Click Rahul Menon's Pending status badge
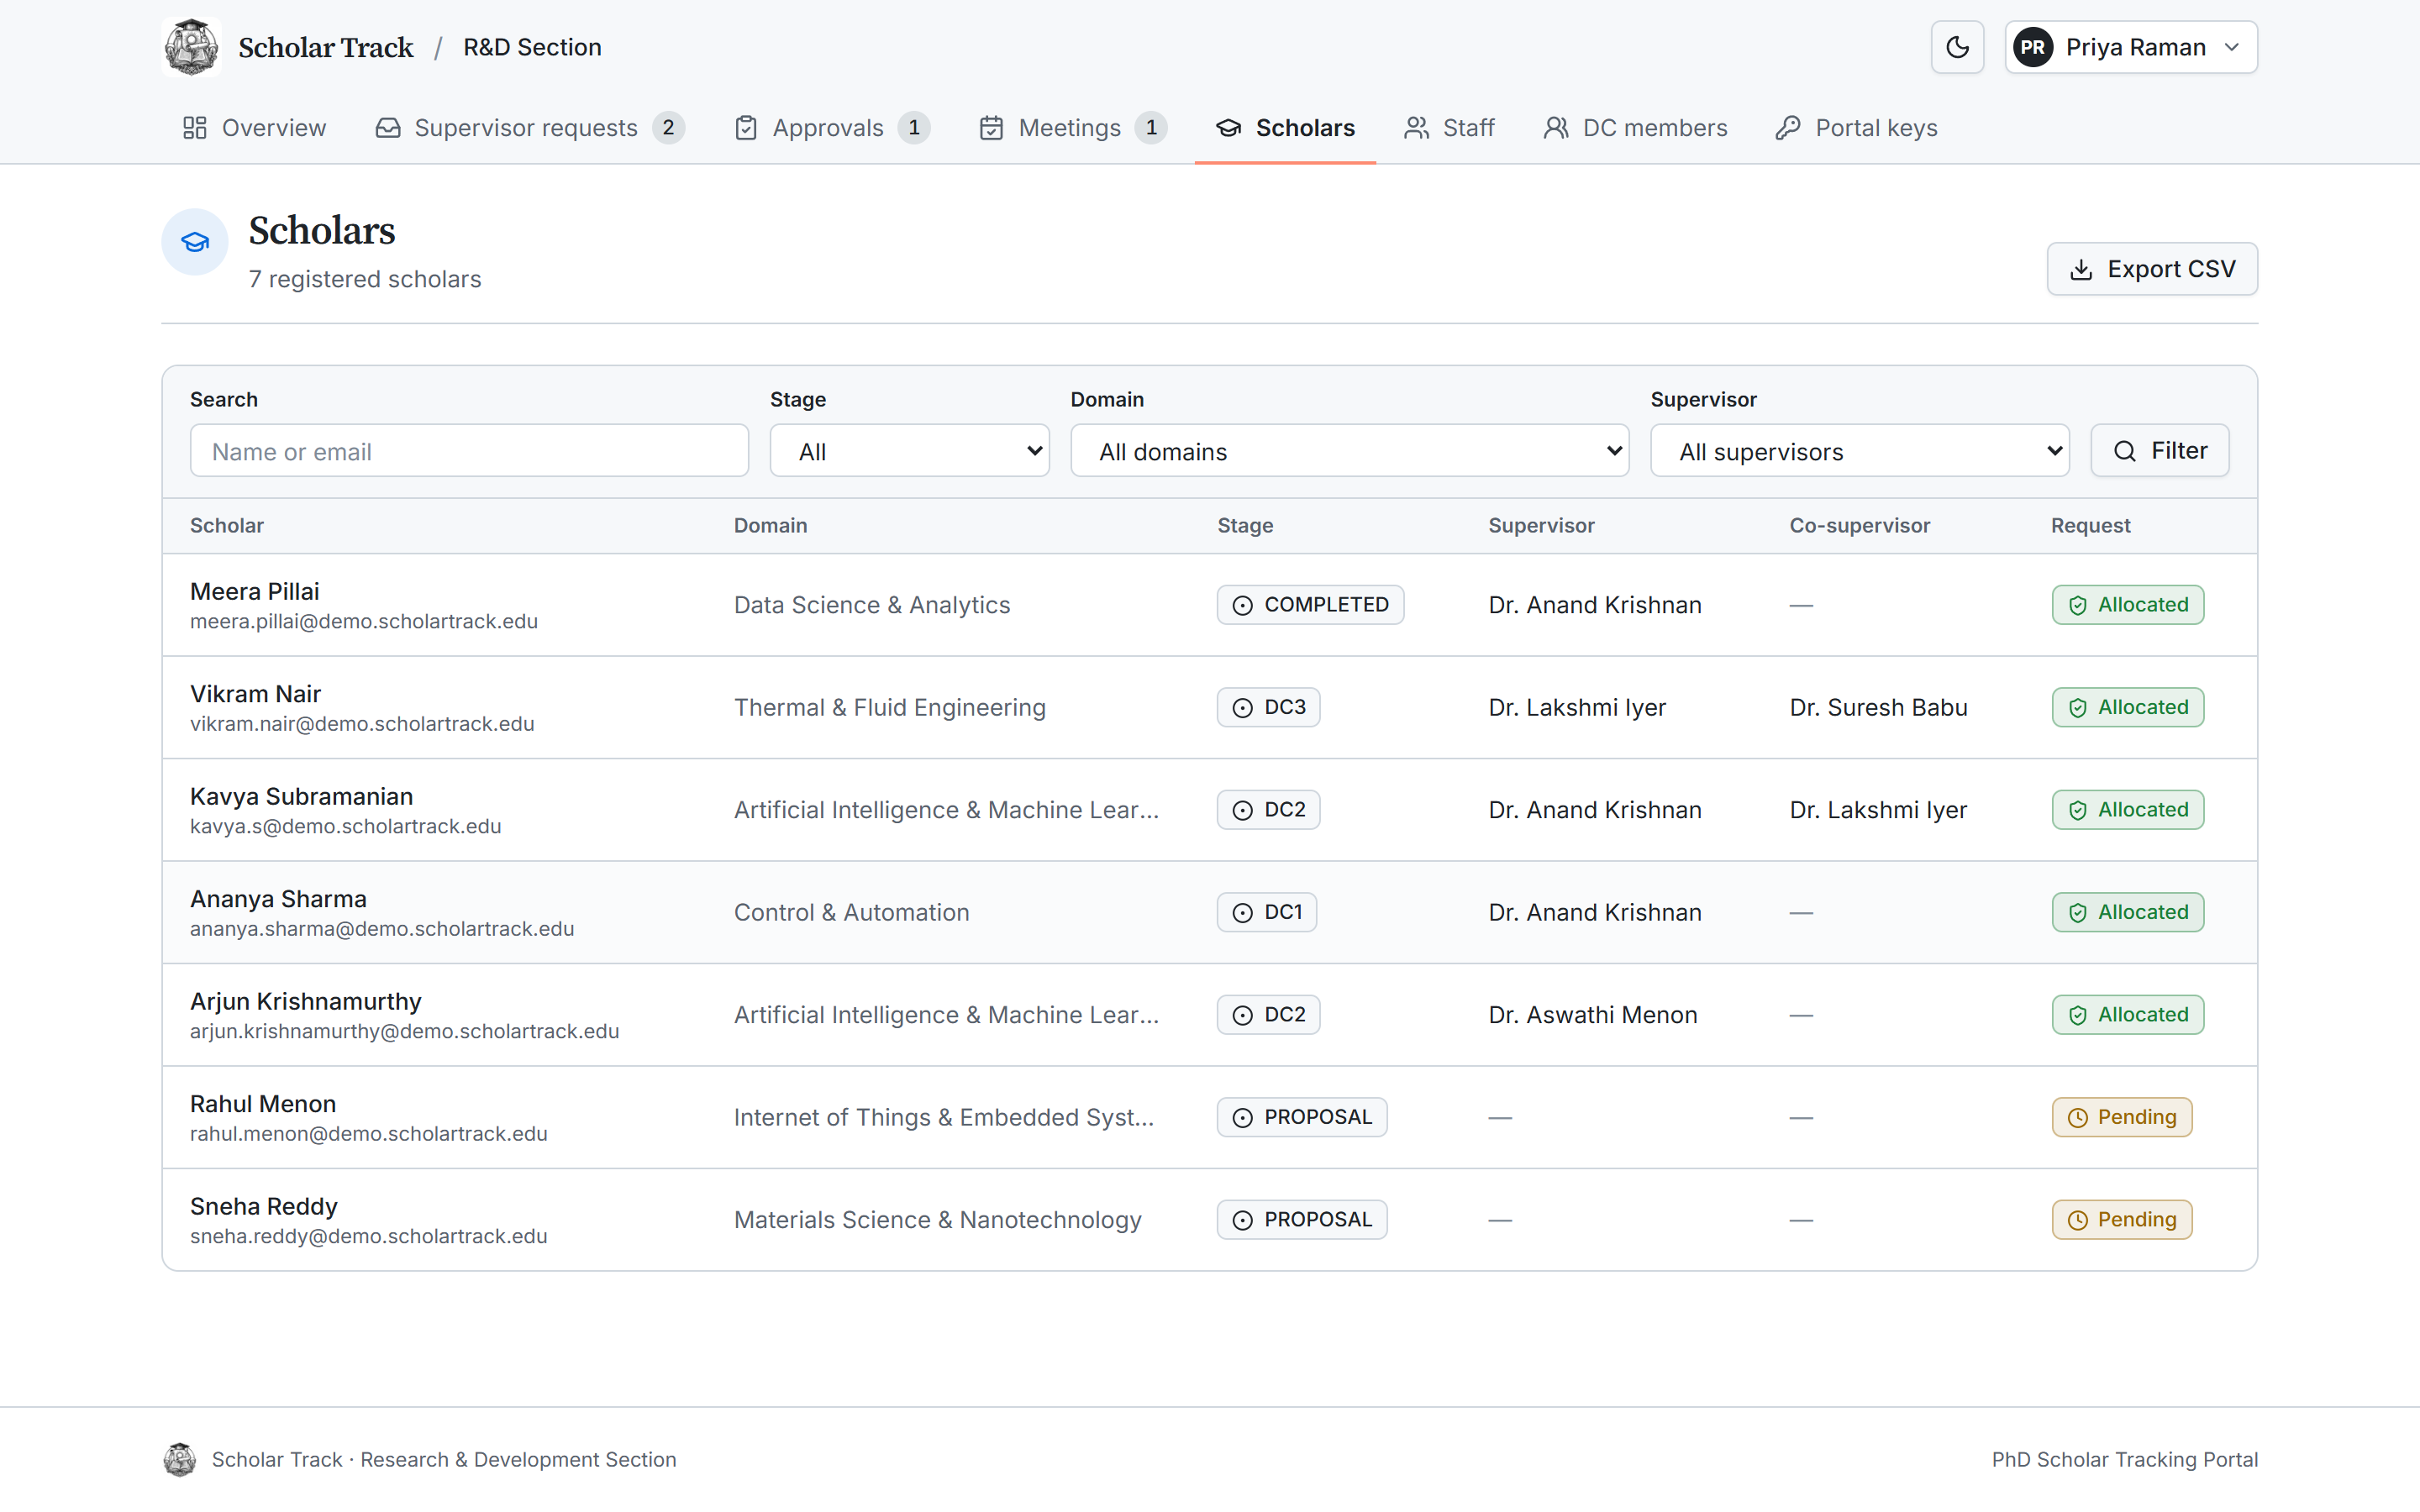2420x1512 pixels. (2122, 1117)
